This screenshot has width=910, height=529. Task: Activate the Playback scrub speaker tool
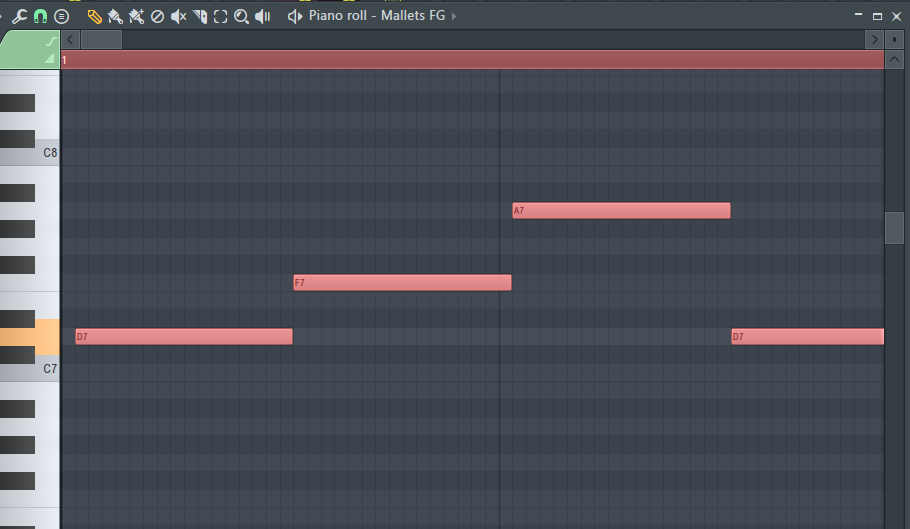tap(263, 16)
